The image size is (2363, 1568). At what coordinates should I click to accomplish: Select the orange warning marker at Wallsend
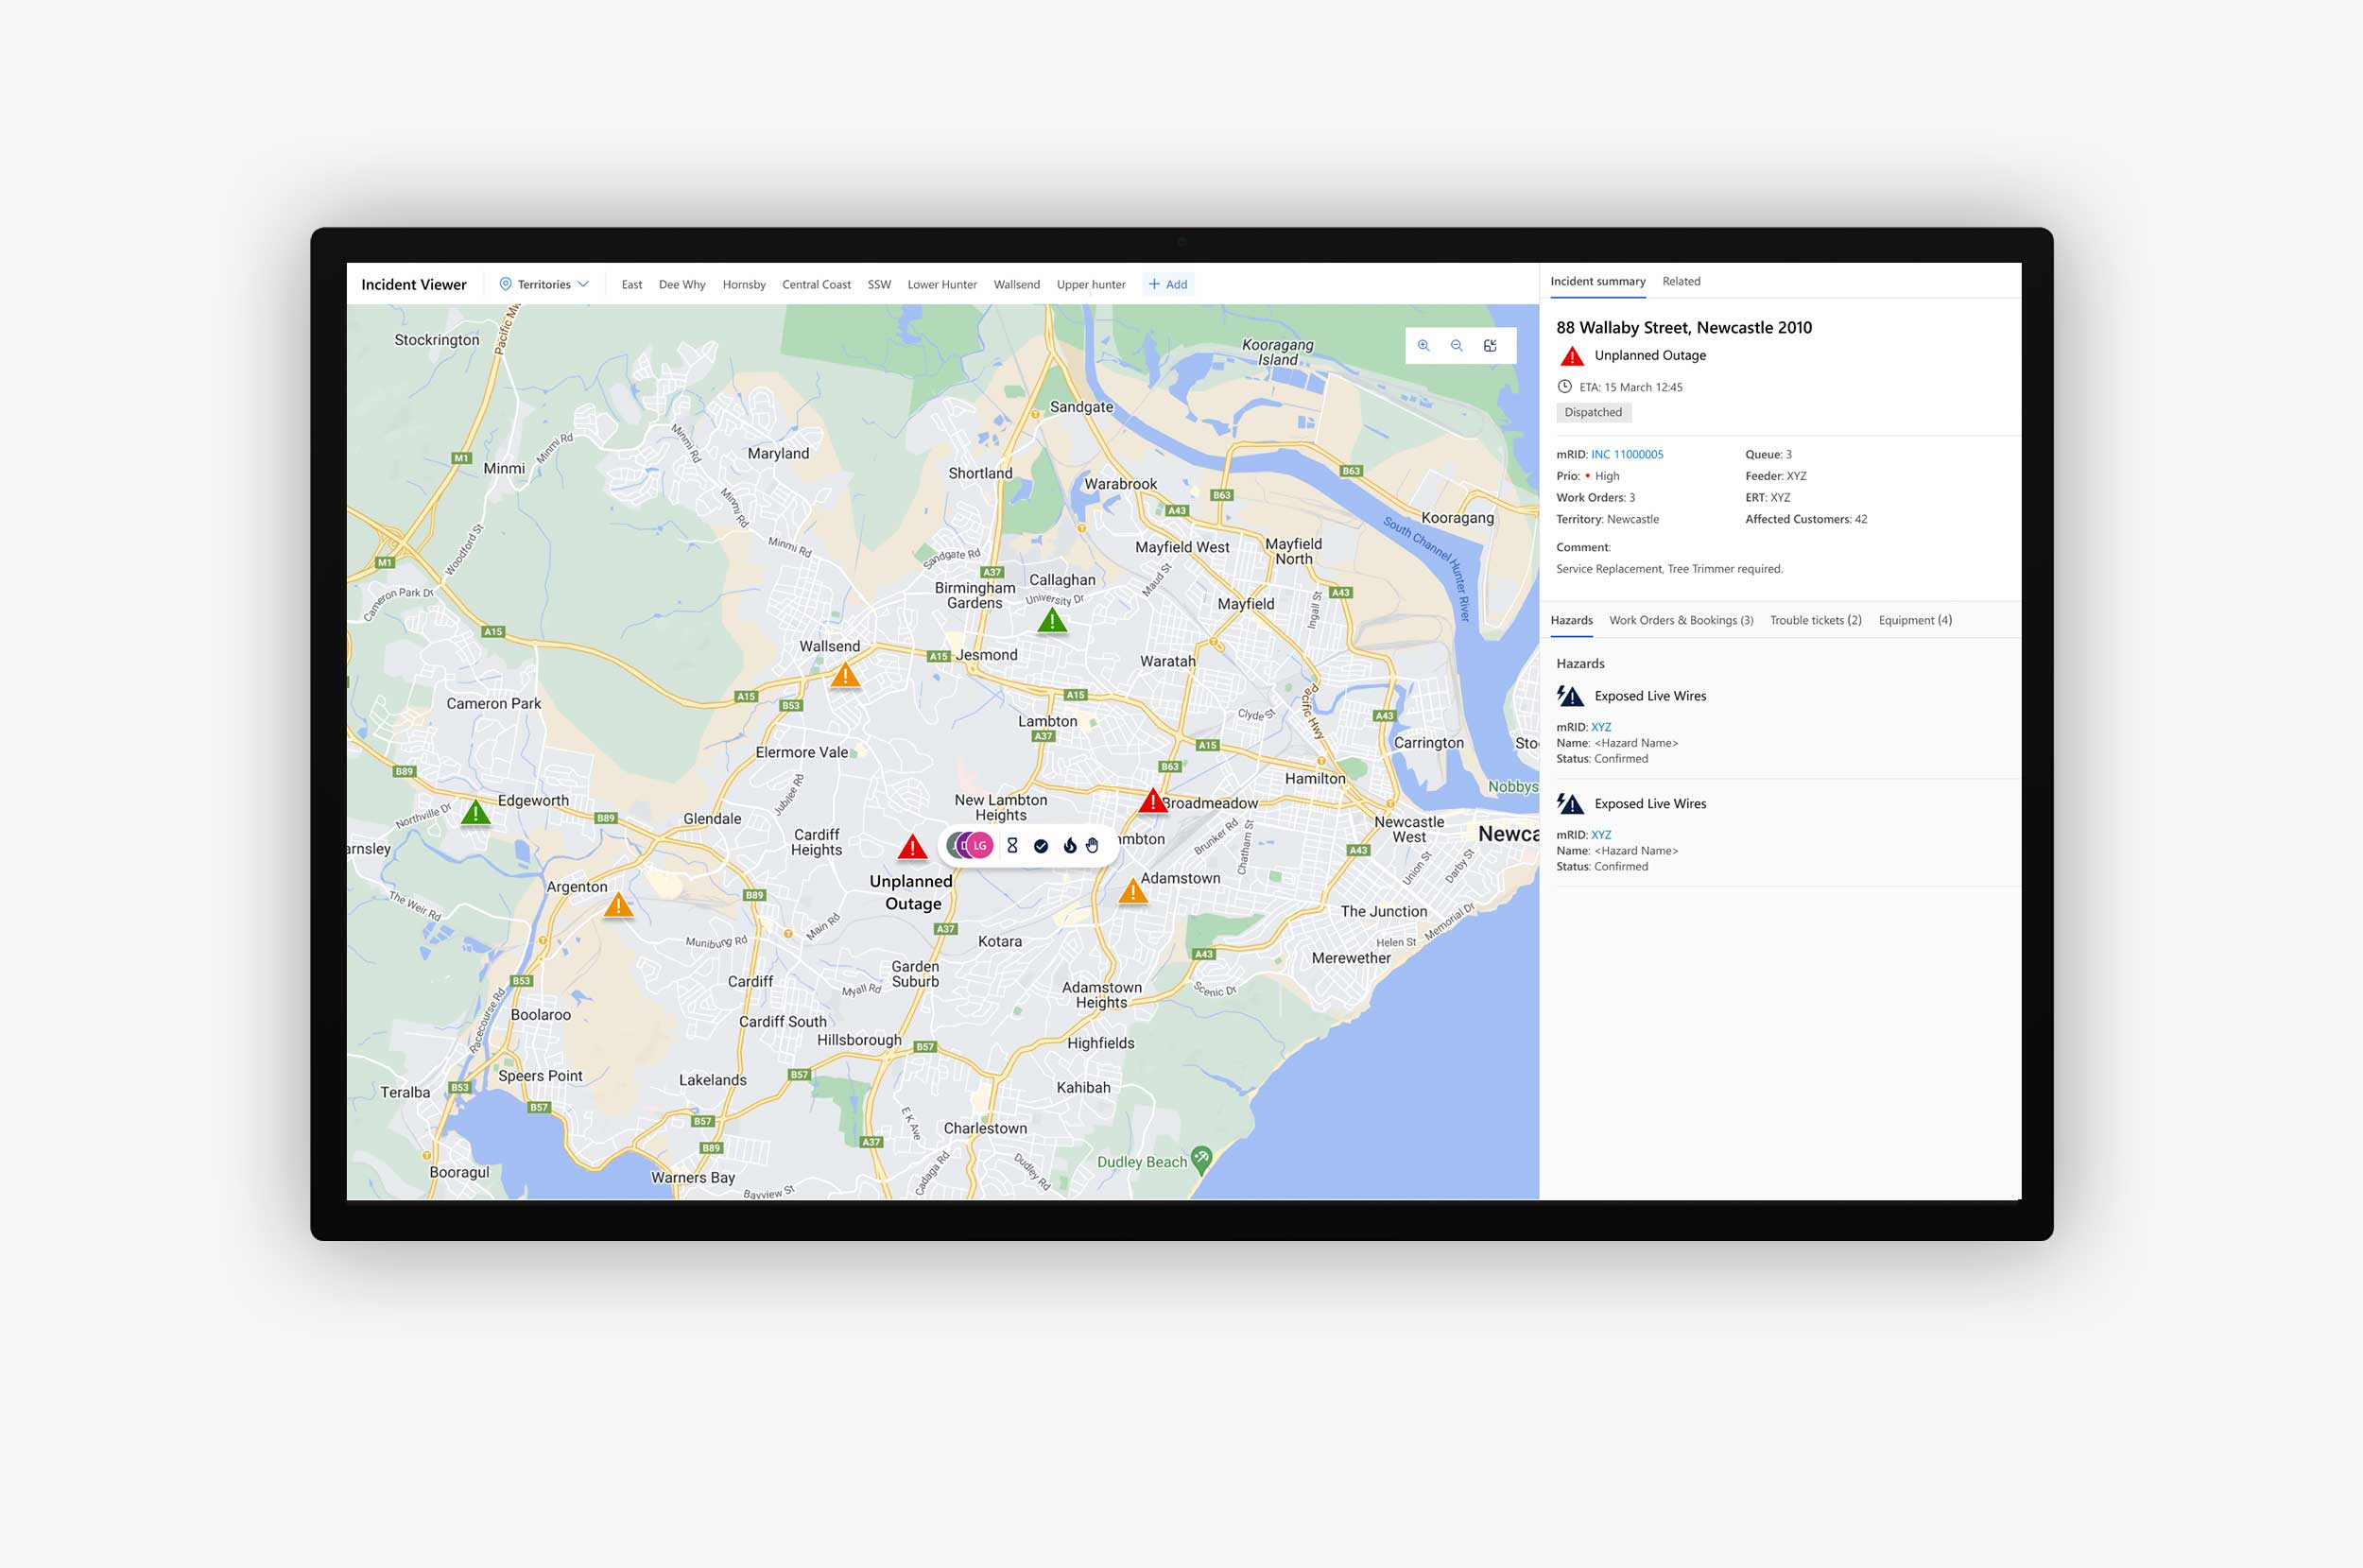(x=845, y=676)
